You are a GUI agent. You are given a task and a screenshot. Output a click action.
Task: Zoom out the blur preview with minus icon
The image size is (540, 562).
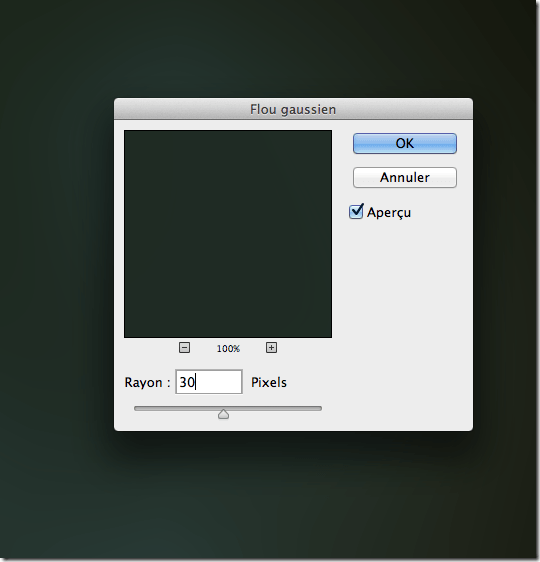(x=184, y=347)
